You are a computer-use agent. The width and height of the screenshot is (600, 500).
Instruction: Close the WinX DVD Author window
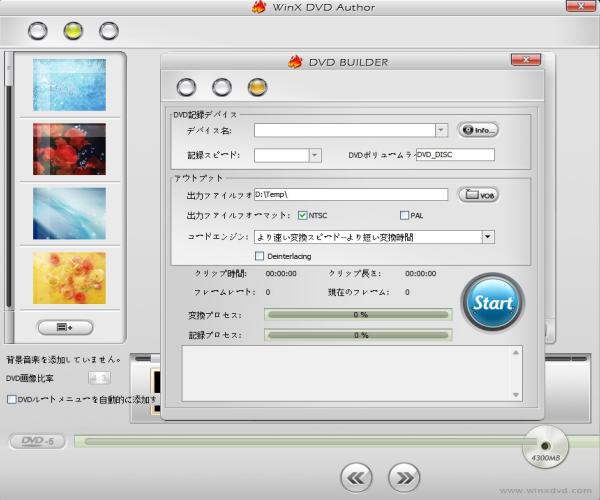click(x=581, y=6)
